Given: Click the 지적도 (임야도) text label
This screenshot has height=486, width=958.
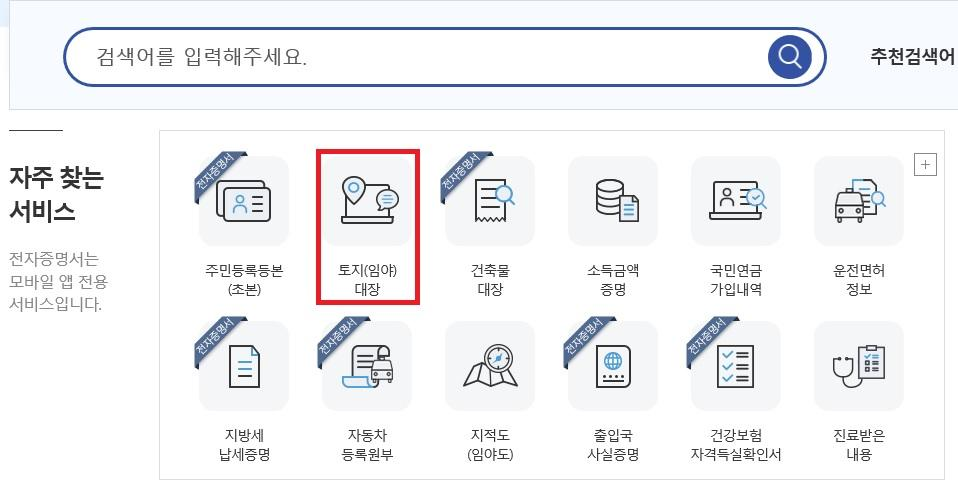Looking at the screenshot, I should coord(490,444).
